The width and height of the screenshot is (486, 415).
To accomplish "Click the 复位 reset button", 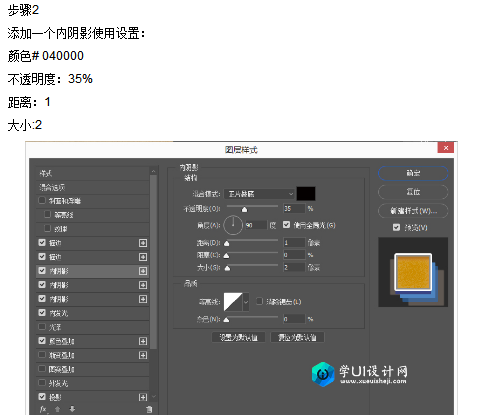I will click(413, 192).
